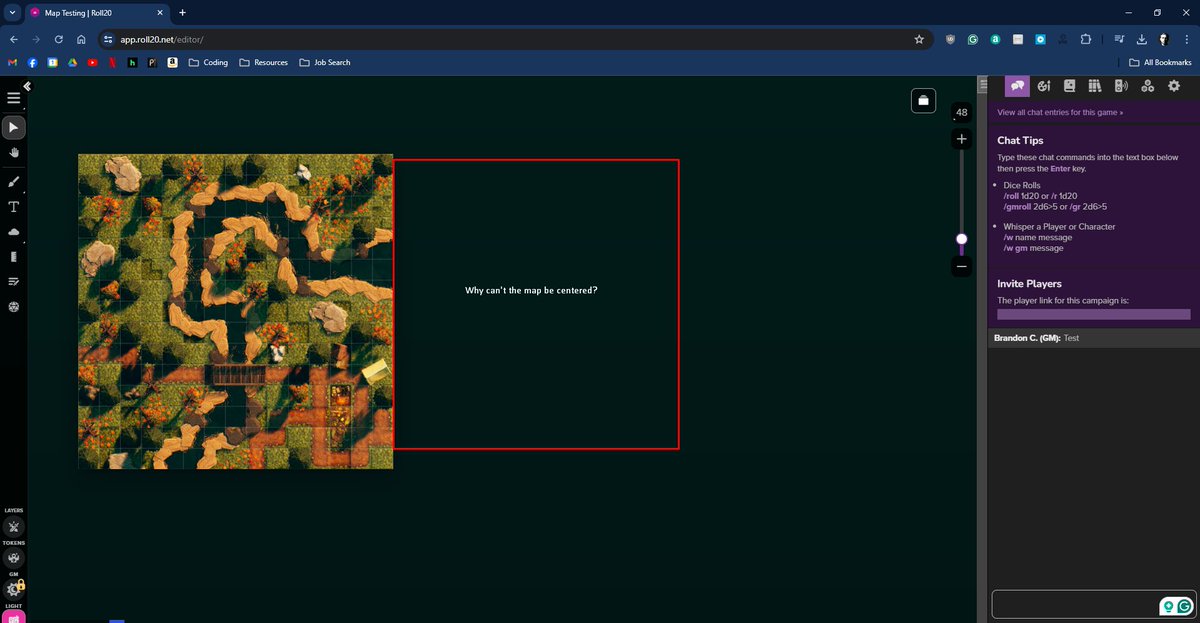Open the drawing tools
This screenshot has height=623, width=1200.
coord(13,181)
